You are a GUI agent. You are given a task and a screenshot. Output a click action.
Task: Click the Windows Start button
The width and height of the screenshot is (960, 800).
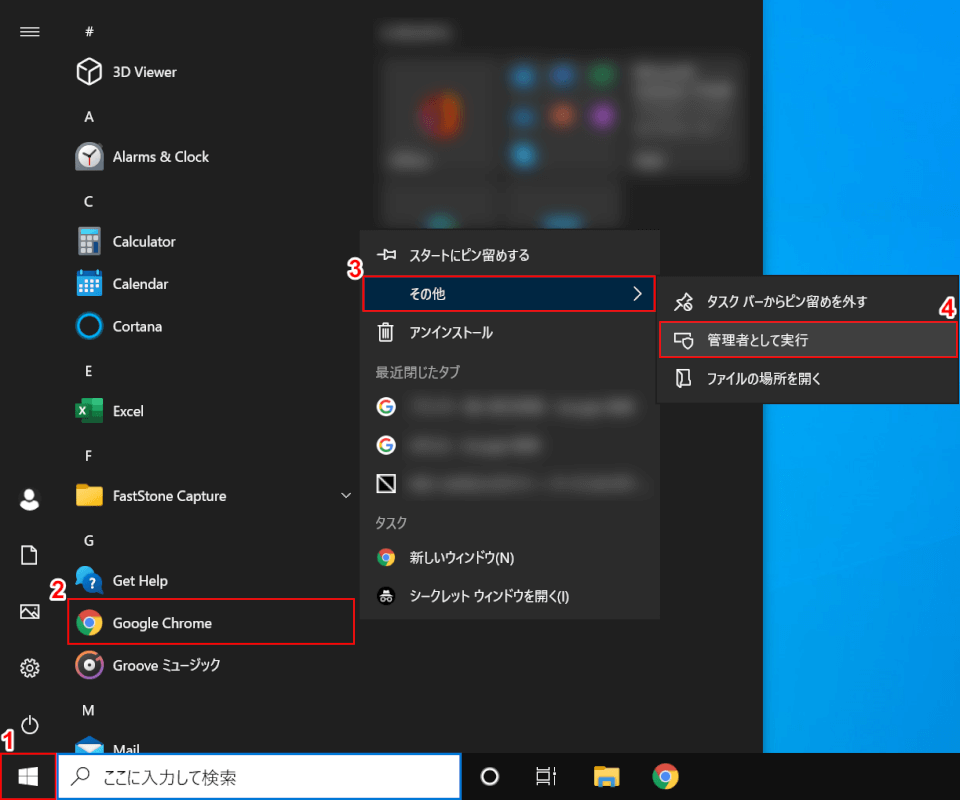point(28,776)
